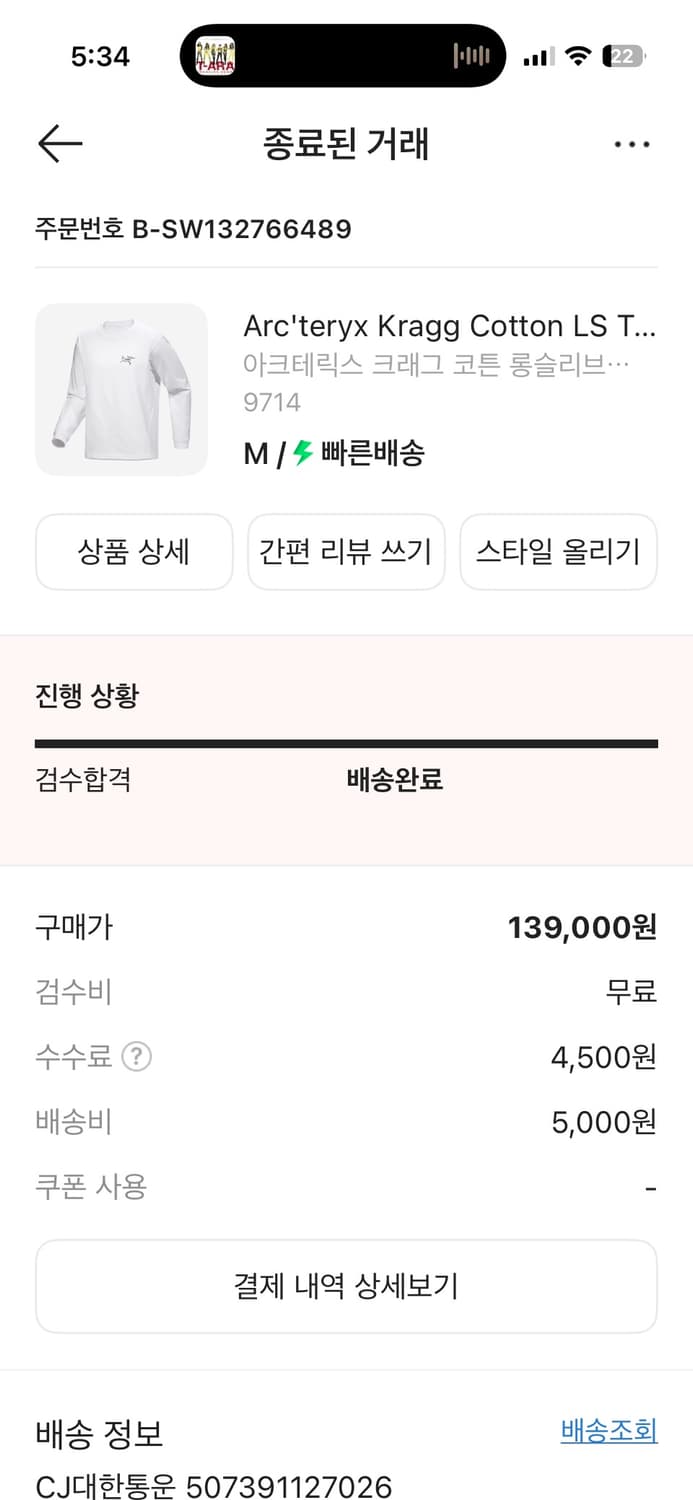This screenshot has width=693, height=1500.
Task: Tap 간편 리뷰 쓰기 to write review
Action: [346, 552]
